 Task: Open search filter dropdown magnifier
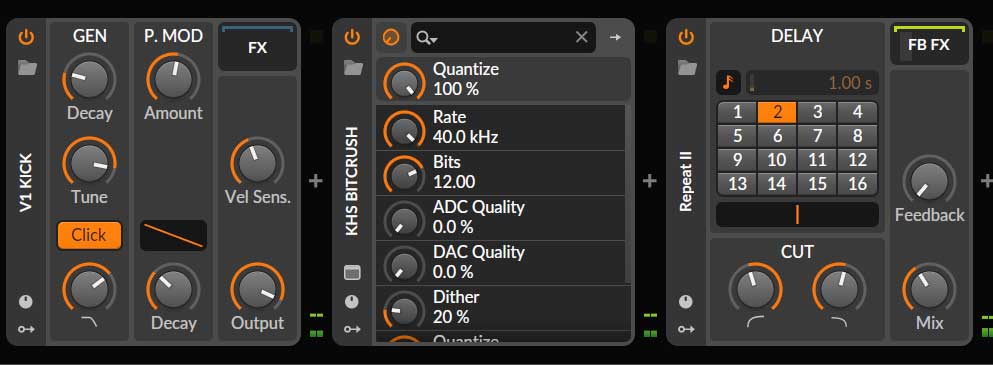[426, 38]
